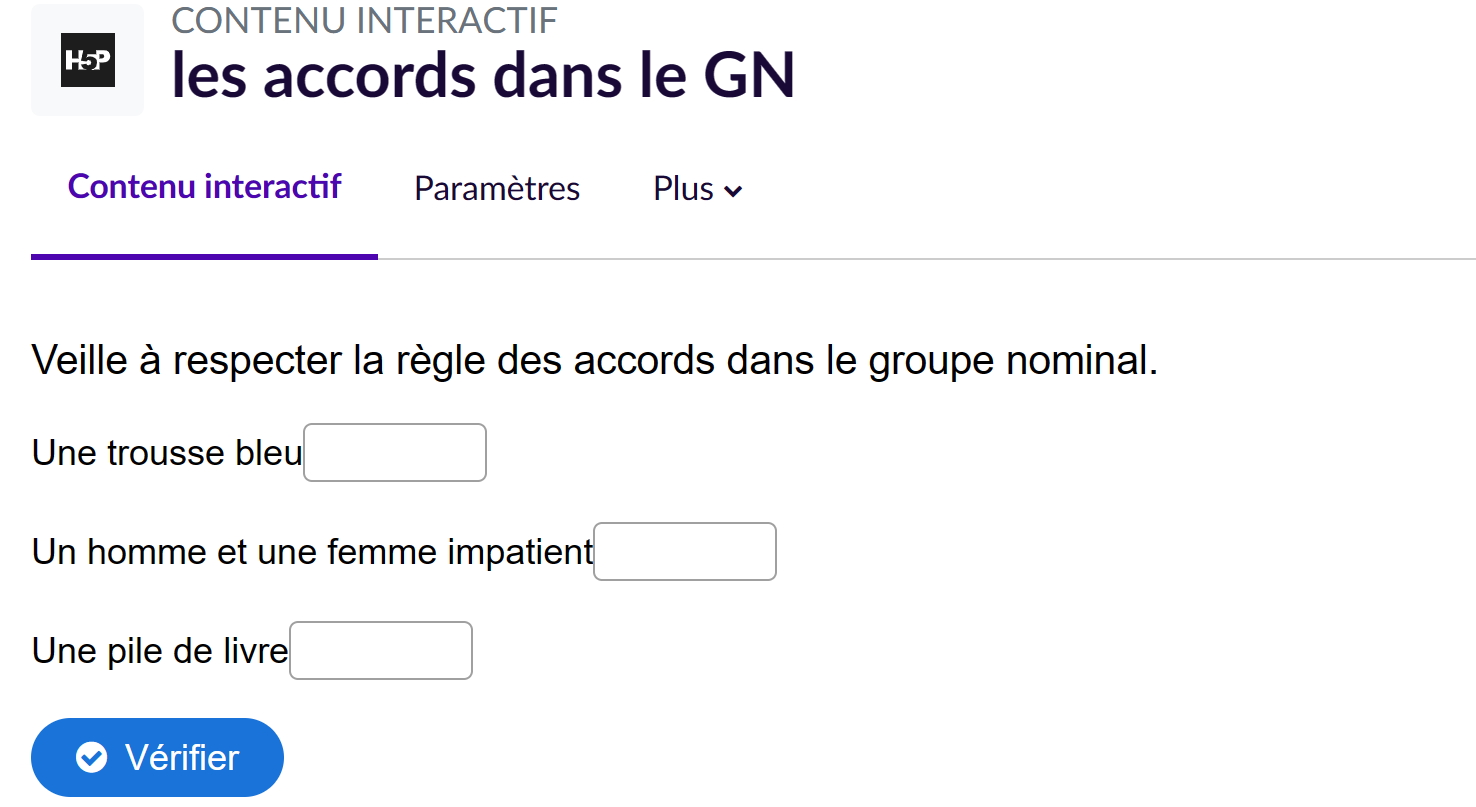Click the checkmark icon inside Vérifier
The image size is (1476, 807).
pyautogui.click(x=92, y=758)
